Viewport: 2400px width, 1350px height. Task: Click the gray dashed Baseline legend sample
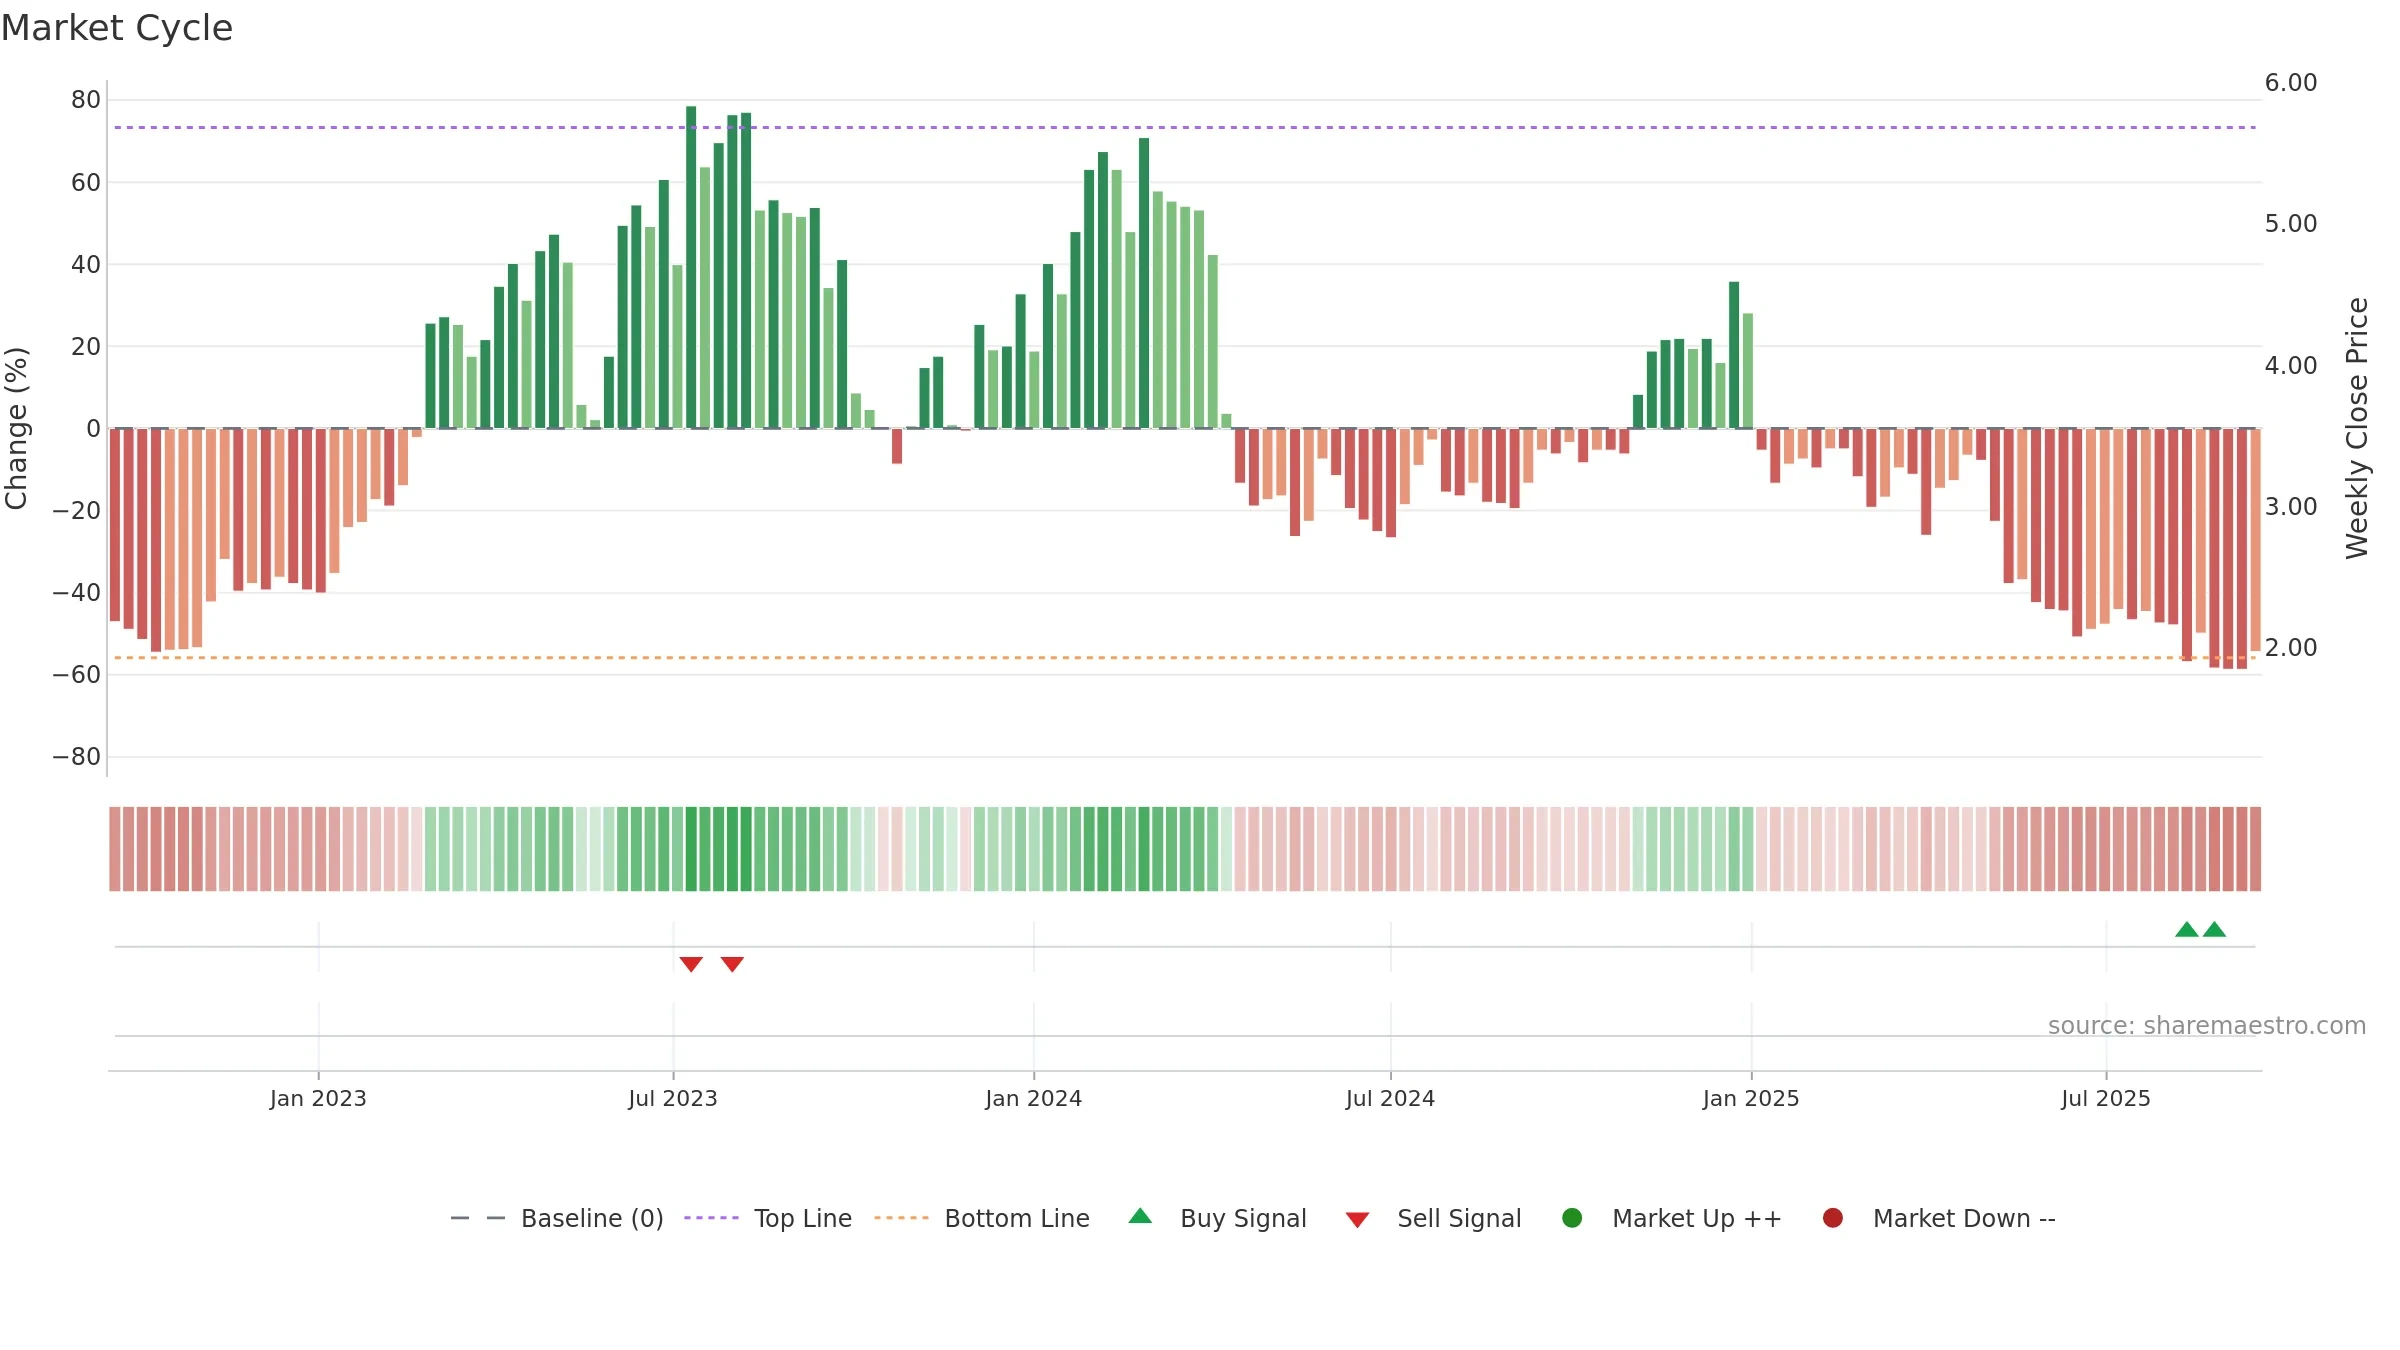(x=478, y=1218)
